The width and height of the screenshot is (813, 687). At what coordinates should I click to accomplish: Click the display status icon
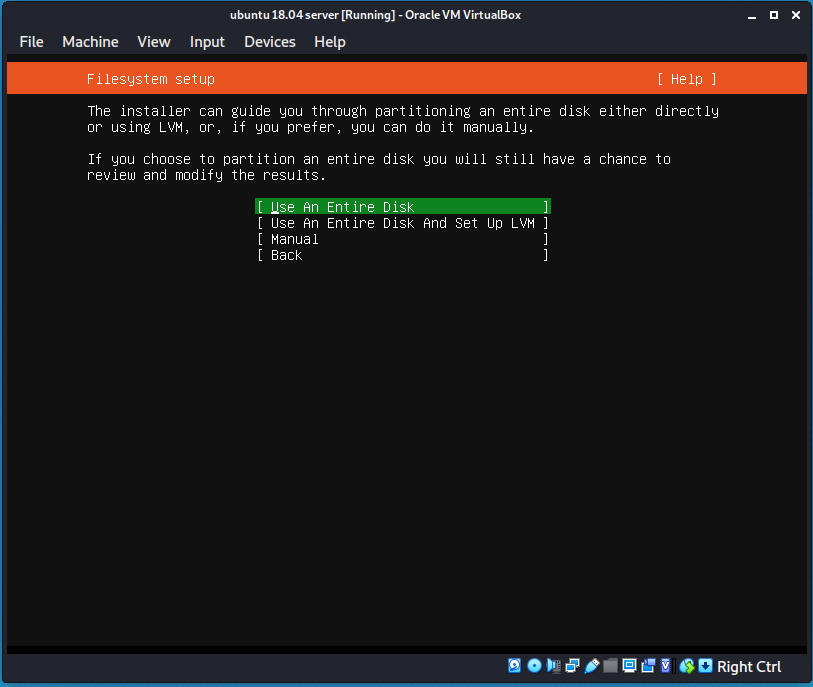pos(628,666)
